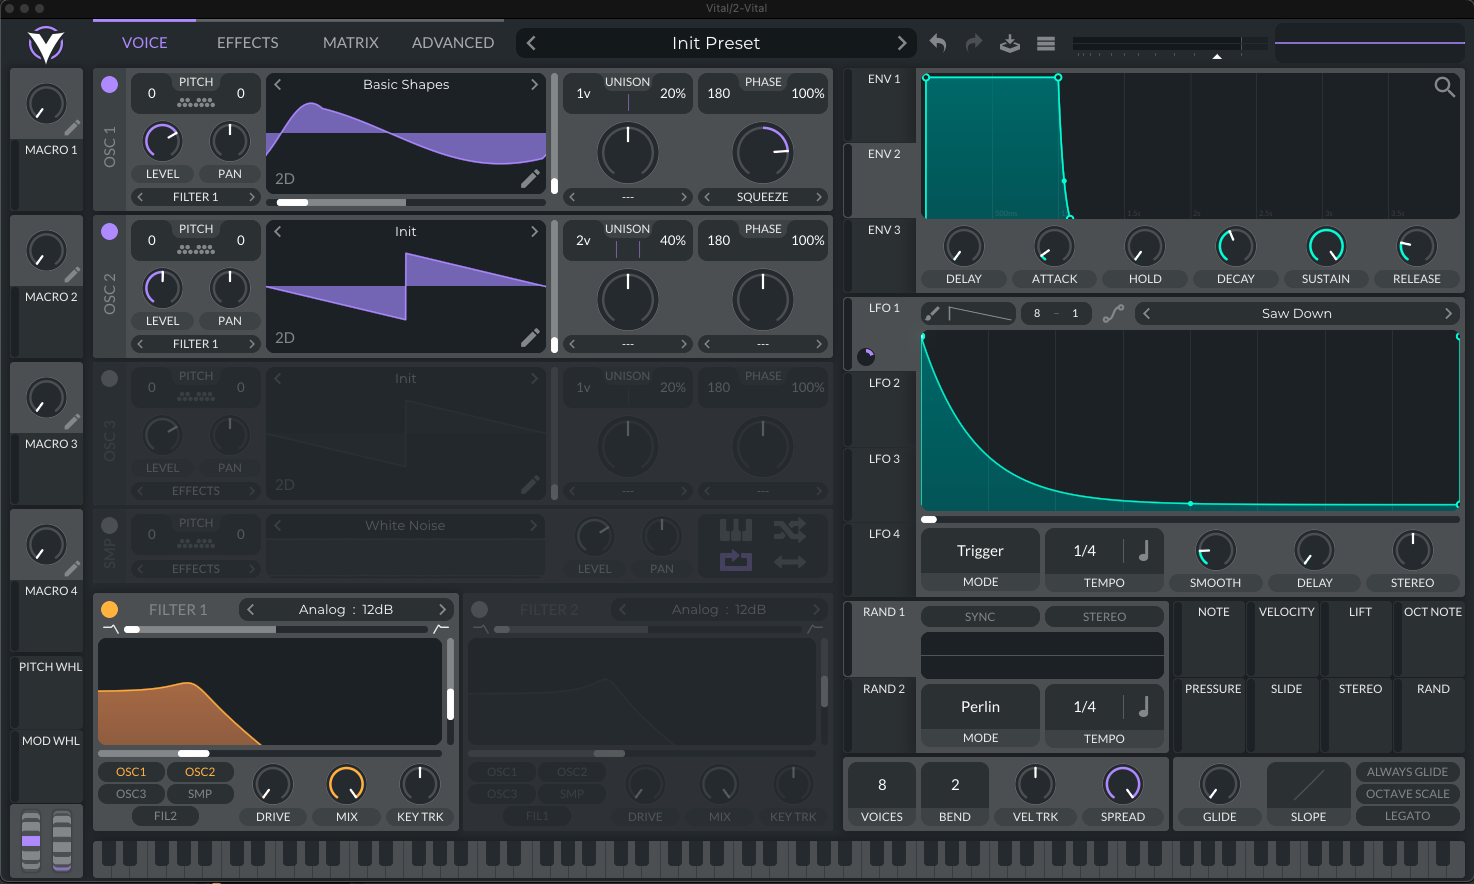Enable OSC3 input on Filter 1
1474x884 pixels.
point(131,794)
